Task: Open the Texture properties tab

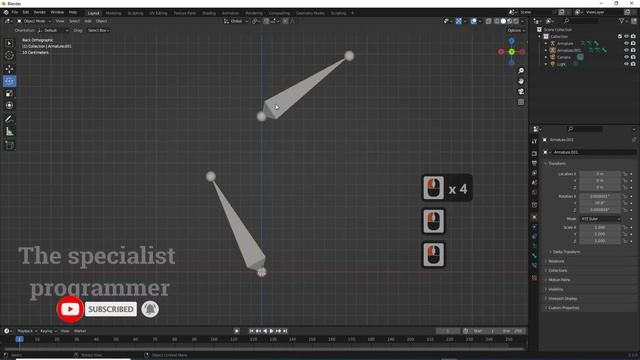Action: point(534,278)
